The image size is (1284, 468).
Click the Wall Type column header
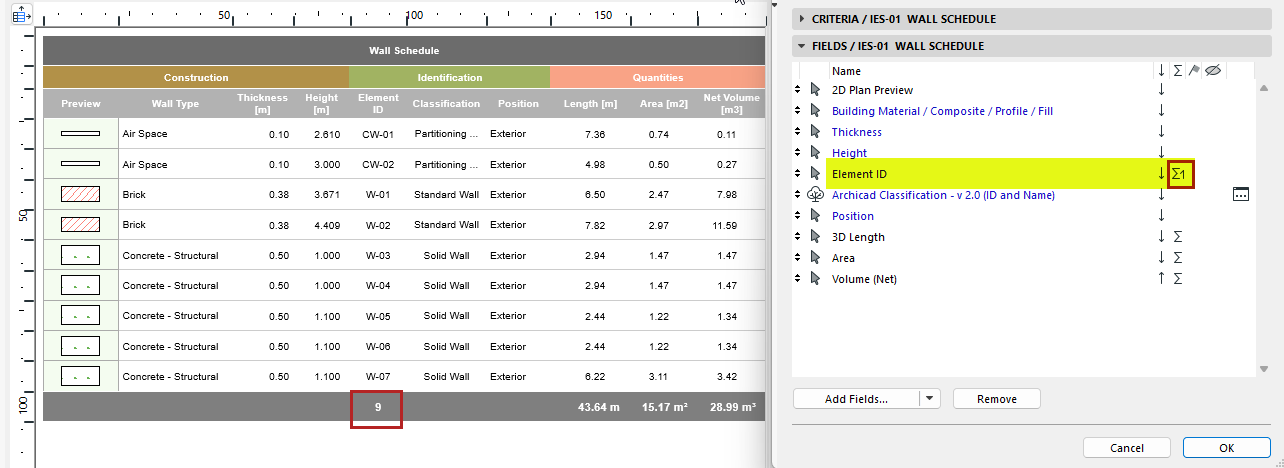tap(175, 104)
